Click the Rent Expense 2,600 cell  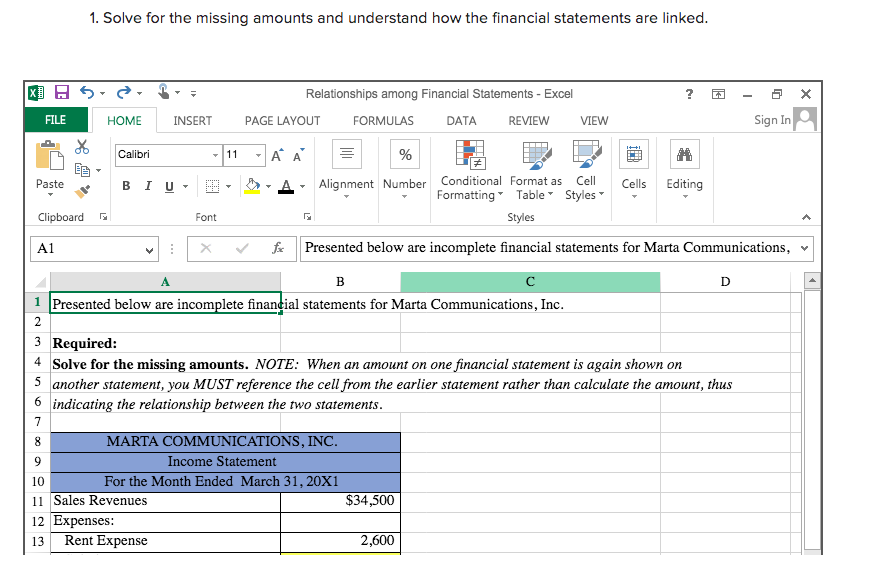click(x=341, y=541)
